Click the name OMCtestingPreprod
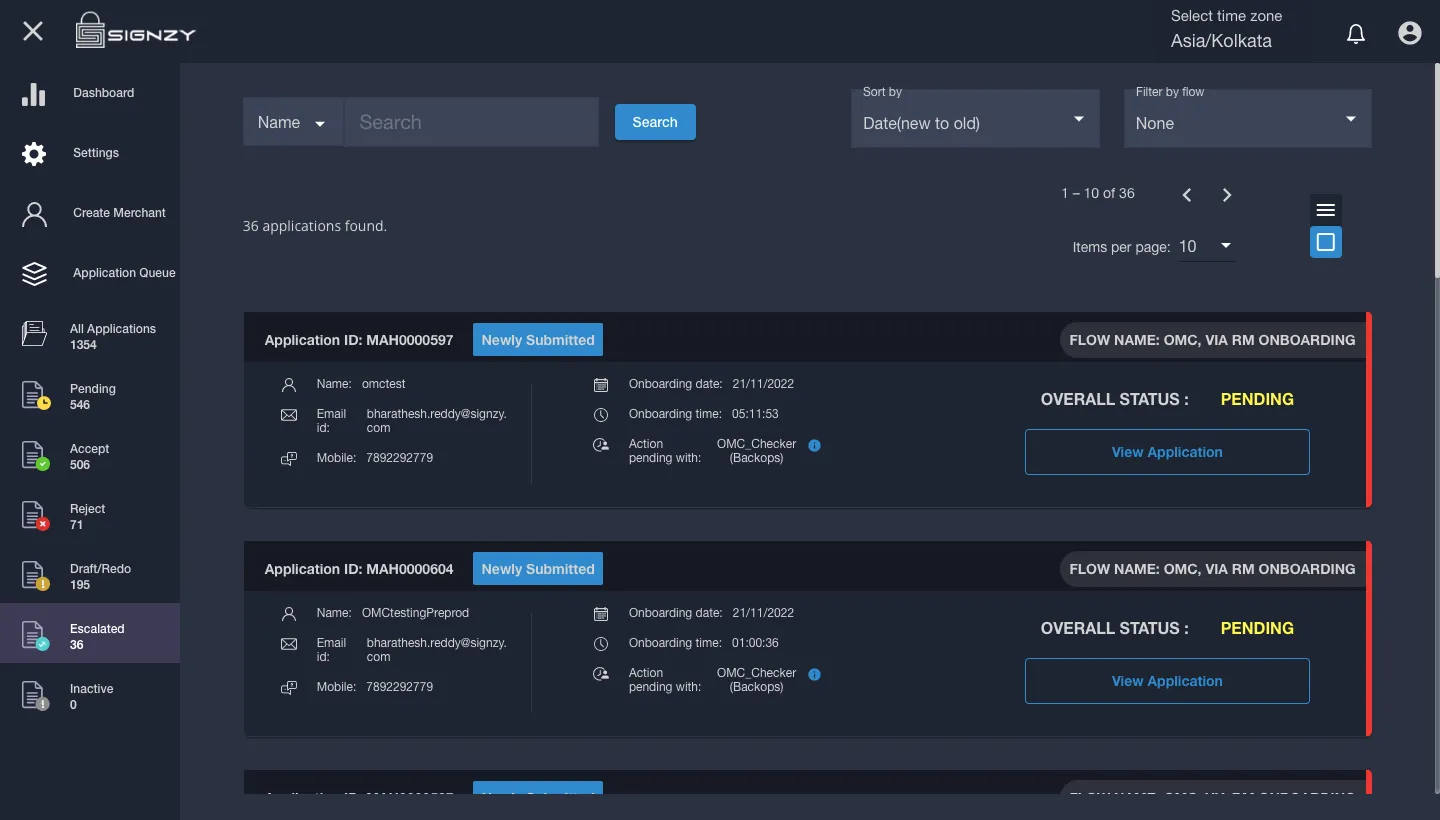This screenshot has height=820, width=1440. pyautogui.click(x=415, y=613)
